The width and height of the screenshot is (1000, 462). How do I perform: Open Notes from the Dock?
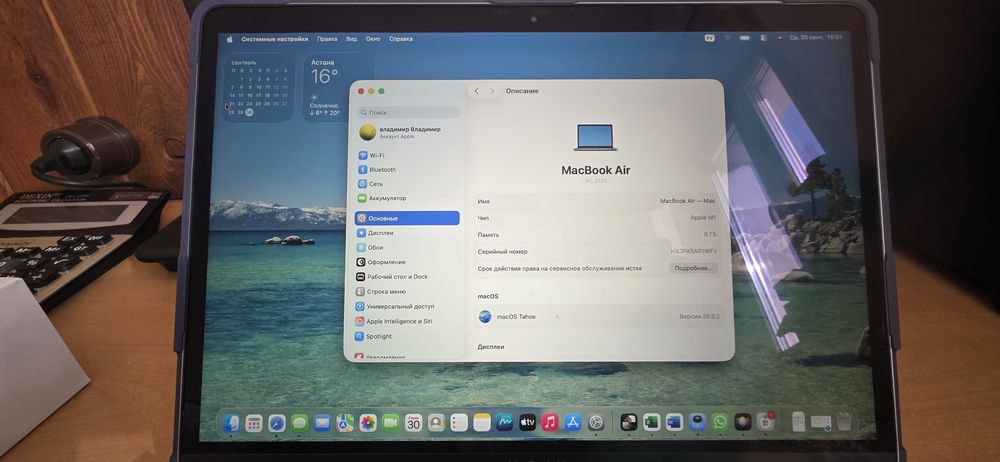pyautogui.click(x=482, y=422)
